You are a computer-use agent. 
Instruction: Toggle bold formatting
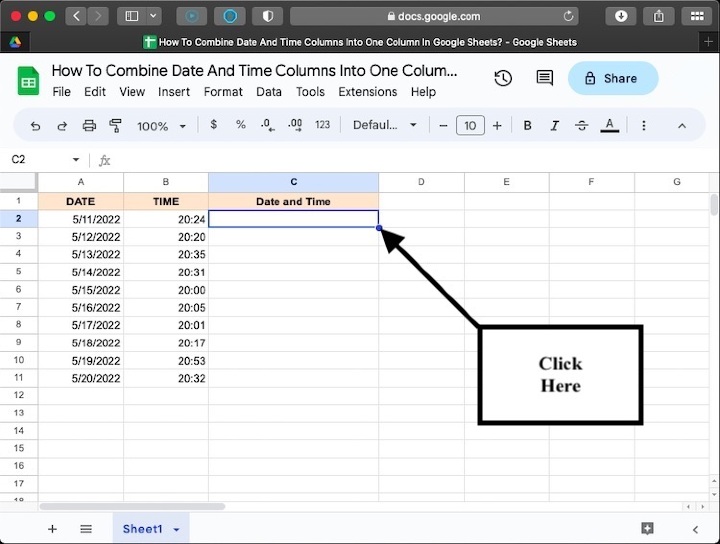pos(528,125)
